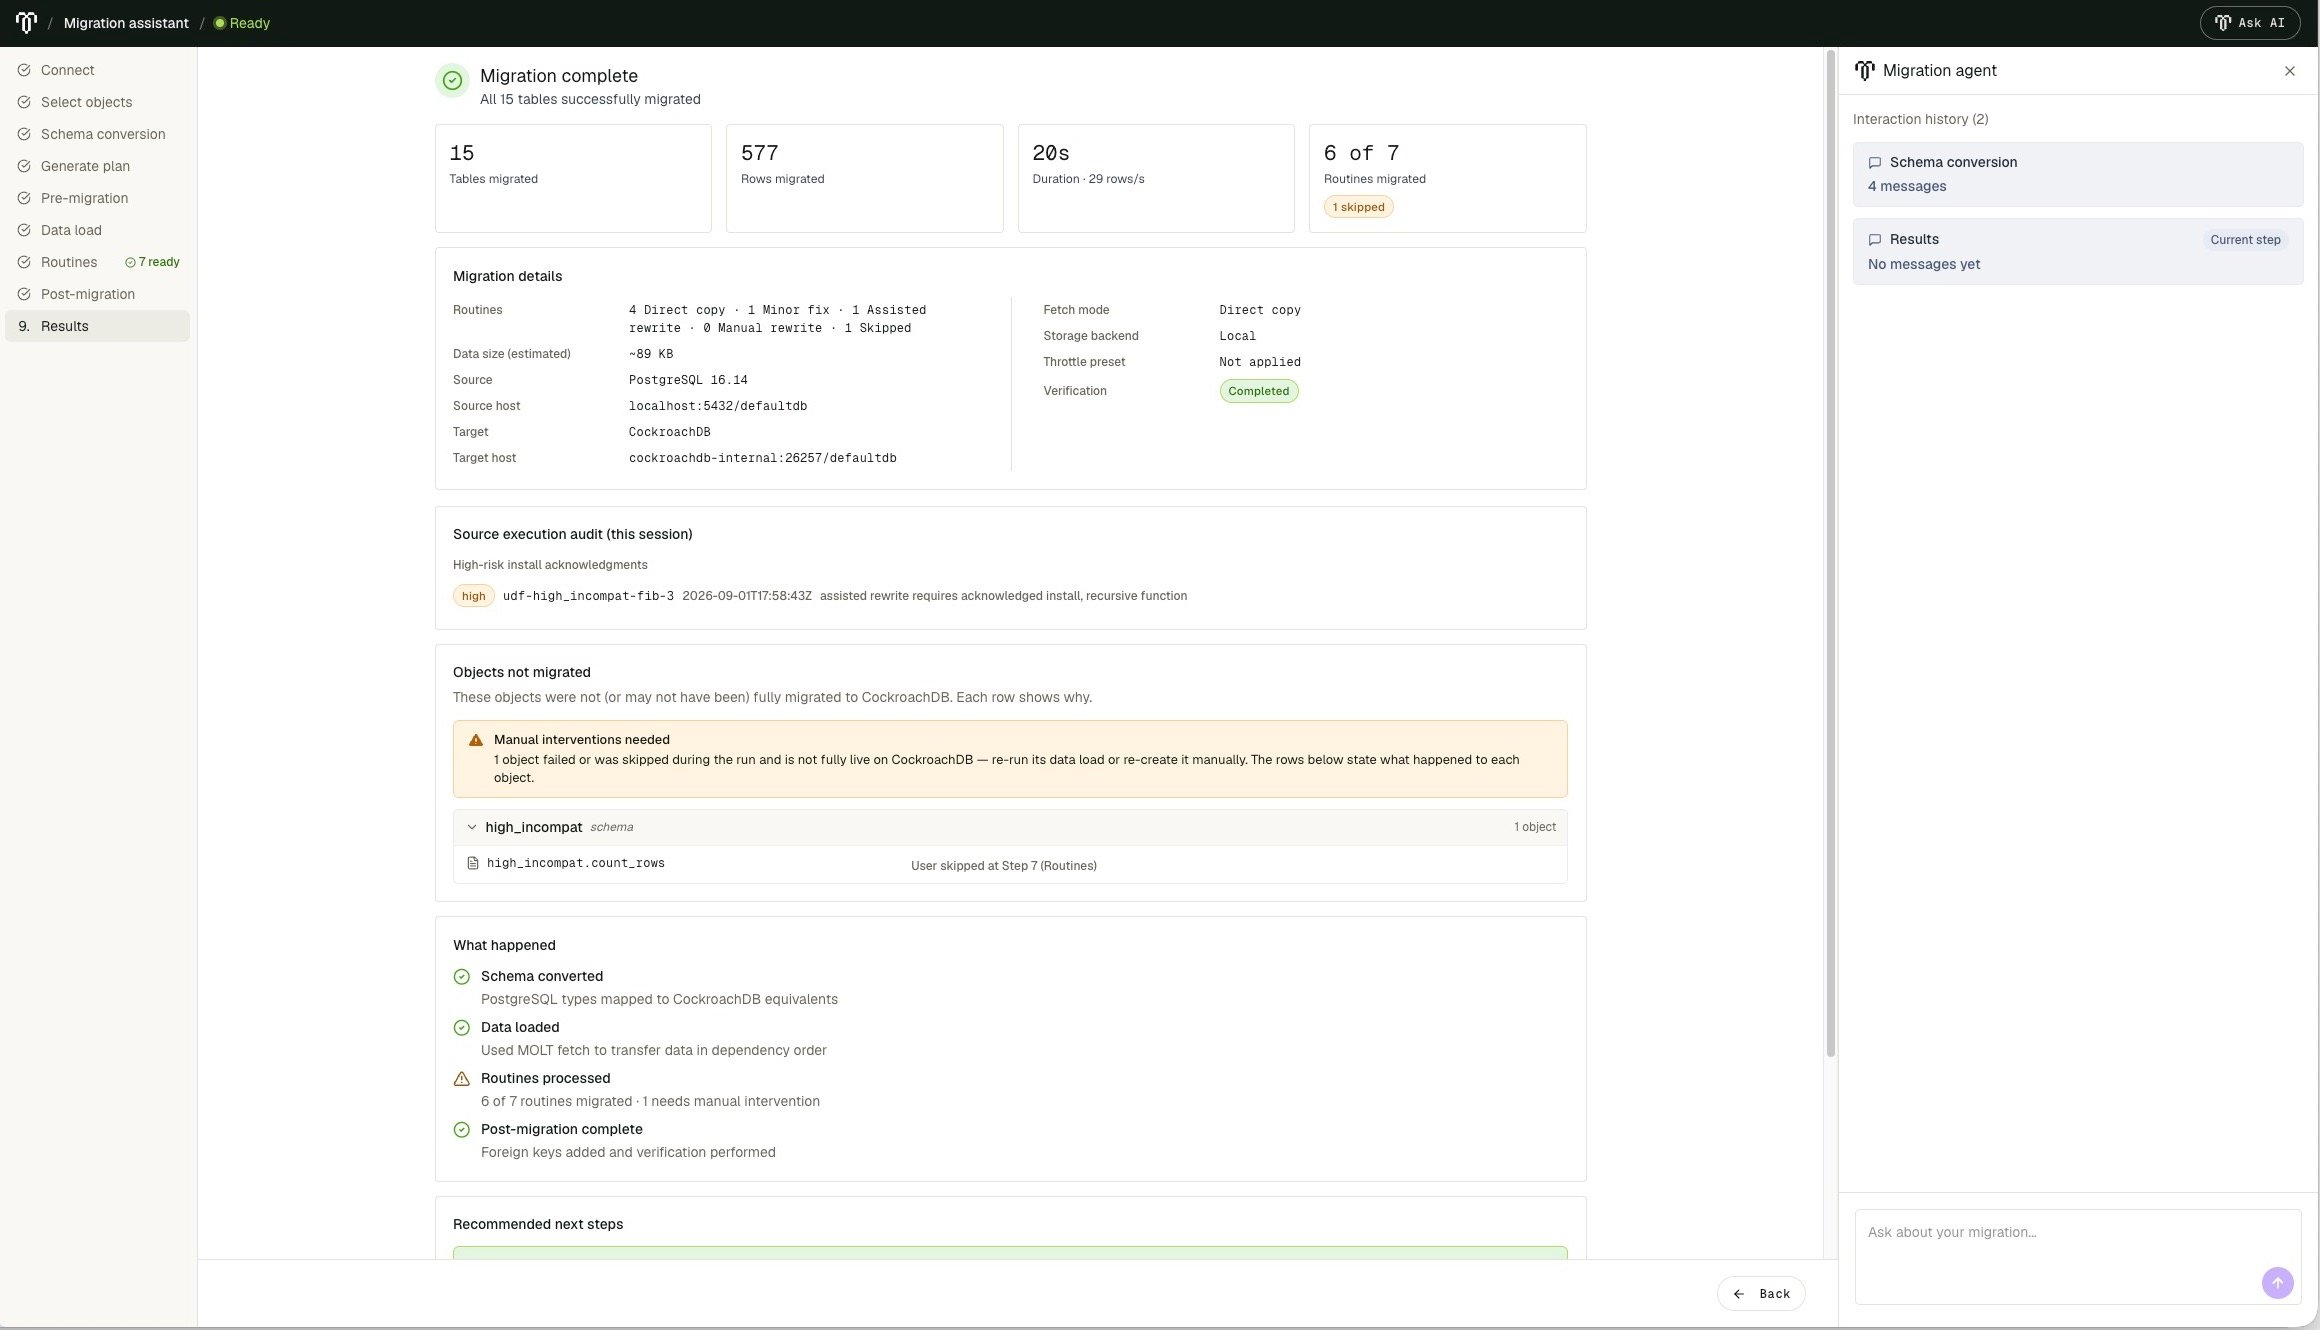
Task: Click the 1 skipped badge
Action: [x=1358, y=207]
